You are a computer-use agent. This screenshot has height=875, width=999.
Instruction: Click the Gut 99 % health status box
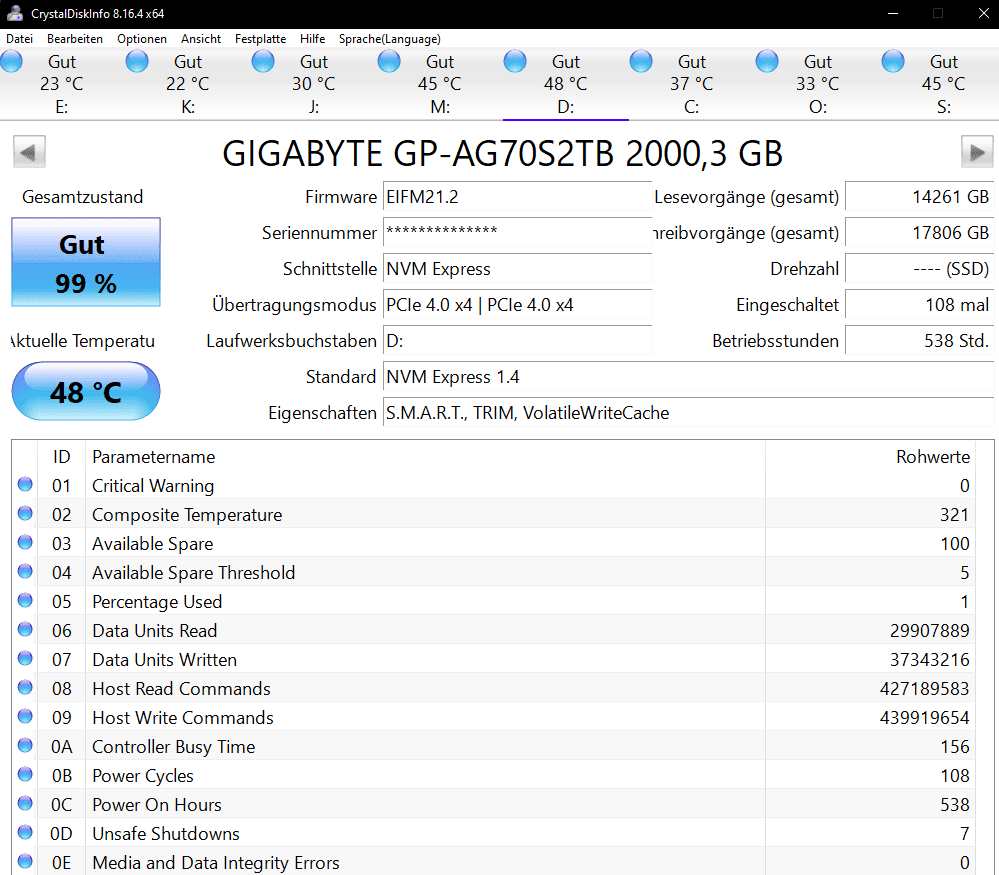pyautogui.click(x=86, y=262)
